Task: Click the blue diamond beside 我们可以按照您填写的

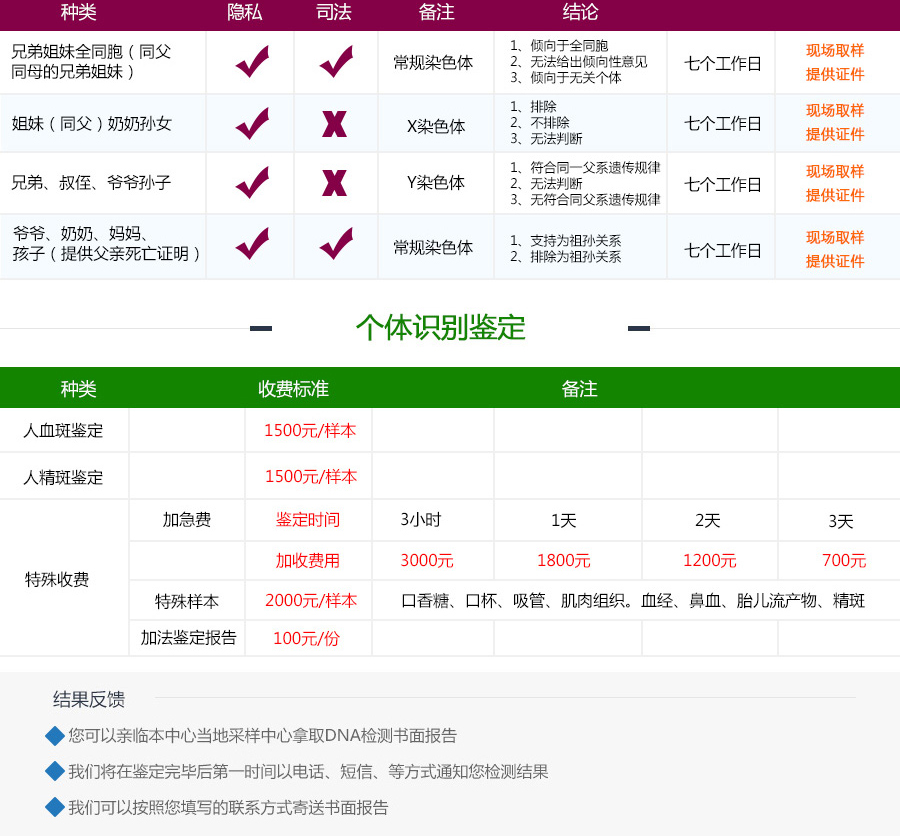Action: (55, 807)
